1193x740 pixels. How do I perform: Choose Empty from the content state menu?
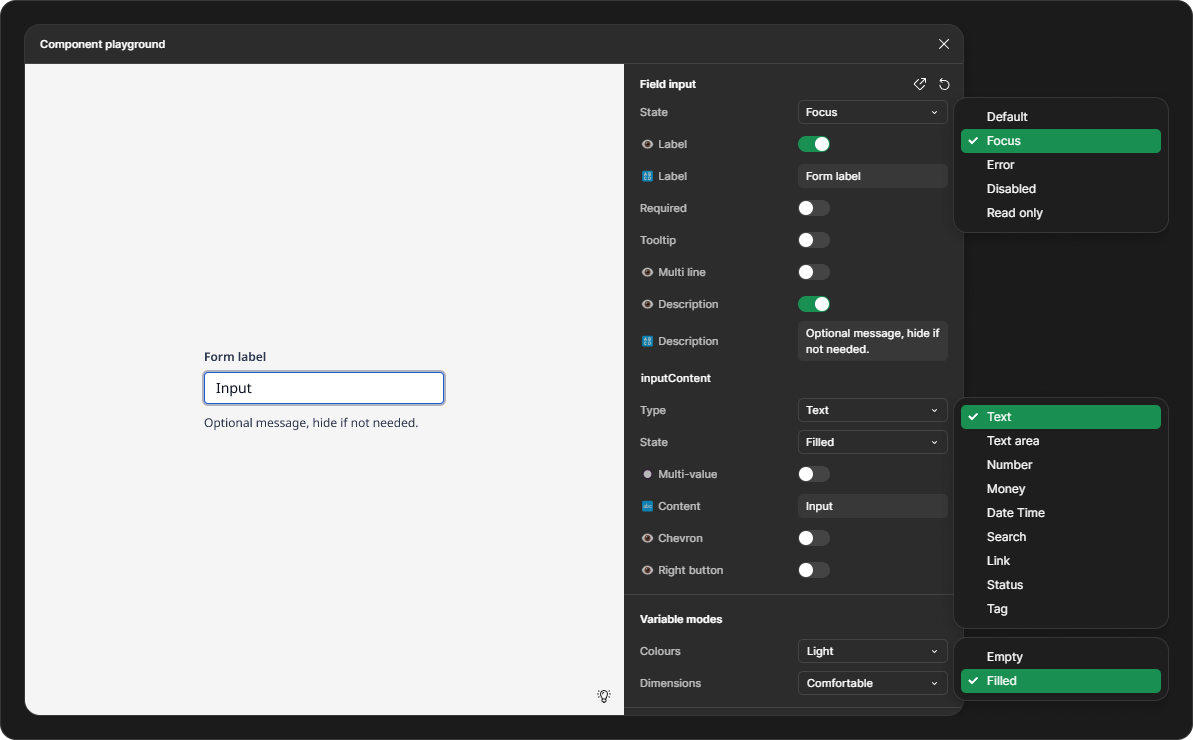pyautogui.click(x=1061, y=657)
